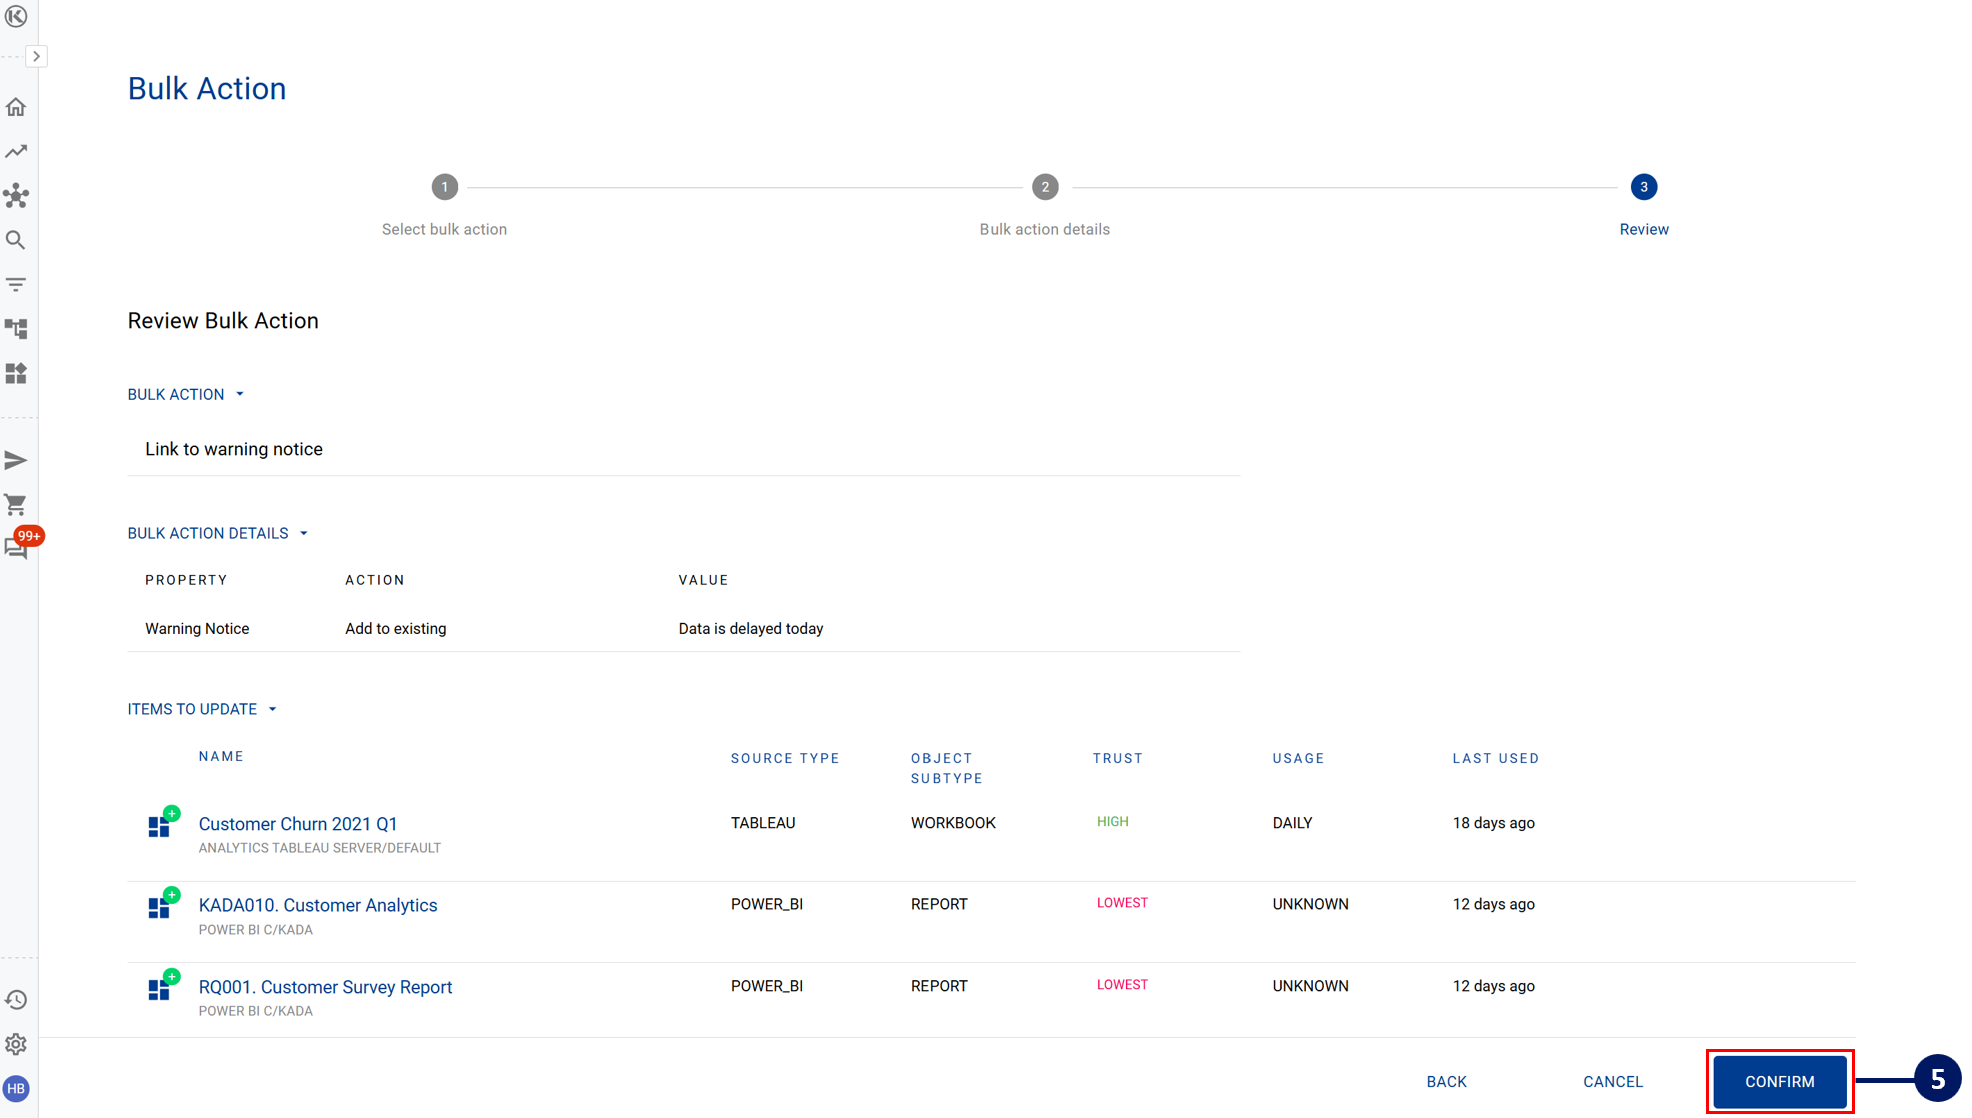Click the 18 days ago cell

click(x=1493, y=823)
